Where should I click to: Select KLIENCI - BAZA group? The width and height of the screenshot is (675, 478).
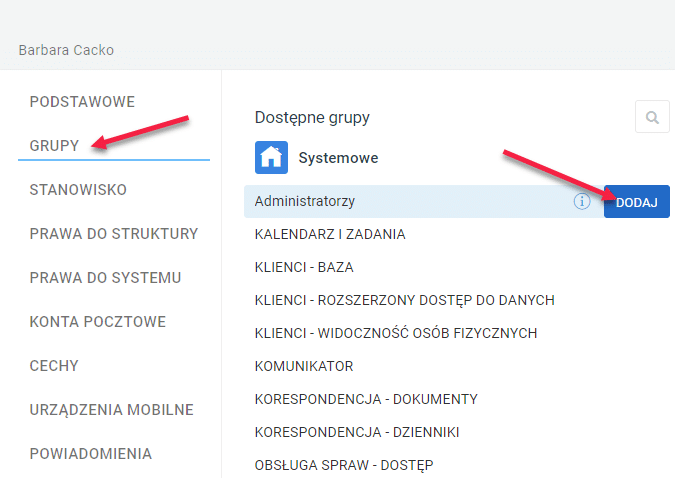click(304, 267)
